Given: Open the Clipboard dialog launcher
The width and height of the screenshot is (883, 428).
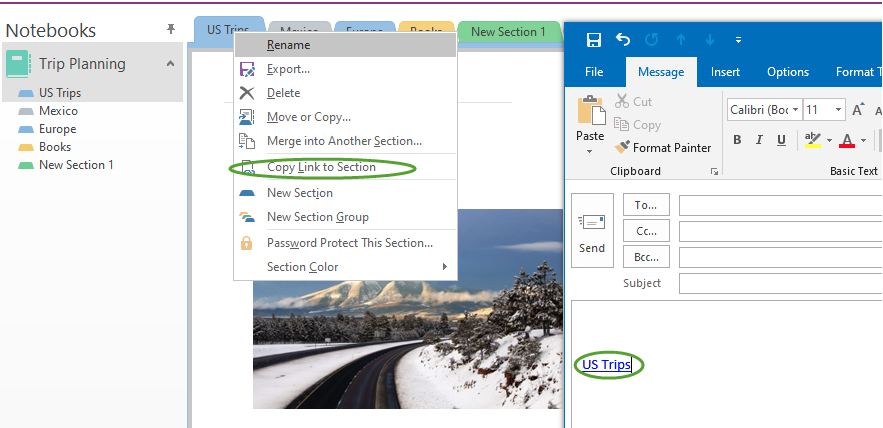Looking at the screenshot, I should pos(714,172).
